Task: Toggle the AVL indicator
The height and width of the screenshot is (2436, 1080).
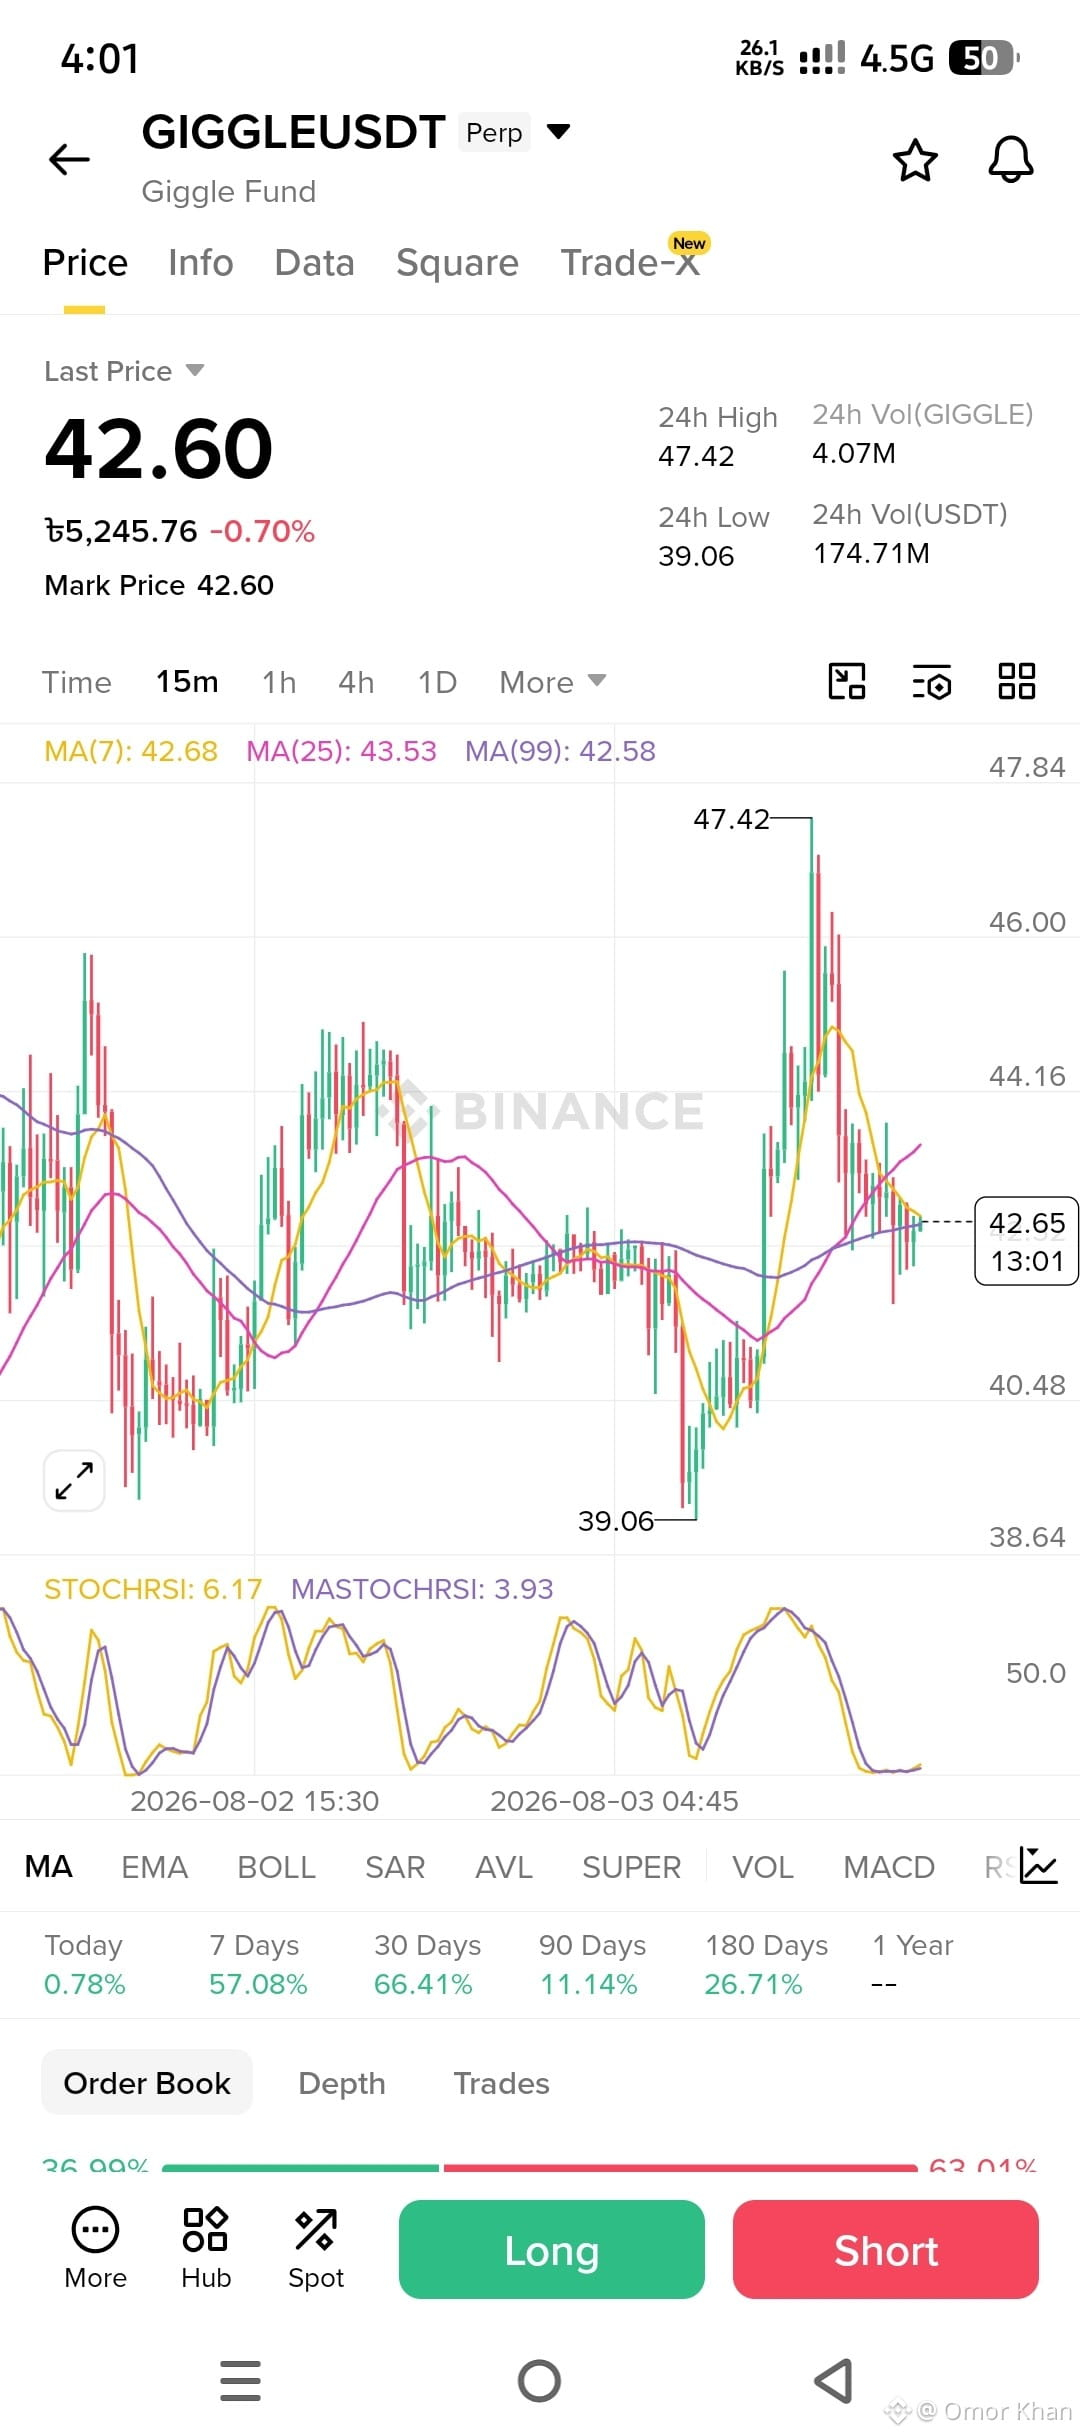Action: click(504, 1867)
